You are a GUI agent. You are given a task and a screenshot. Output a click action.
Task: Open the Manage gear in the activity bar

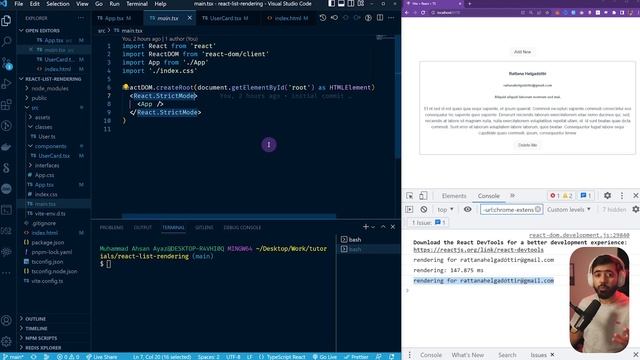pos(6,341)
